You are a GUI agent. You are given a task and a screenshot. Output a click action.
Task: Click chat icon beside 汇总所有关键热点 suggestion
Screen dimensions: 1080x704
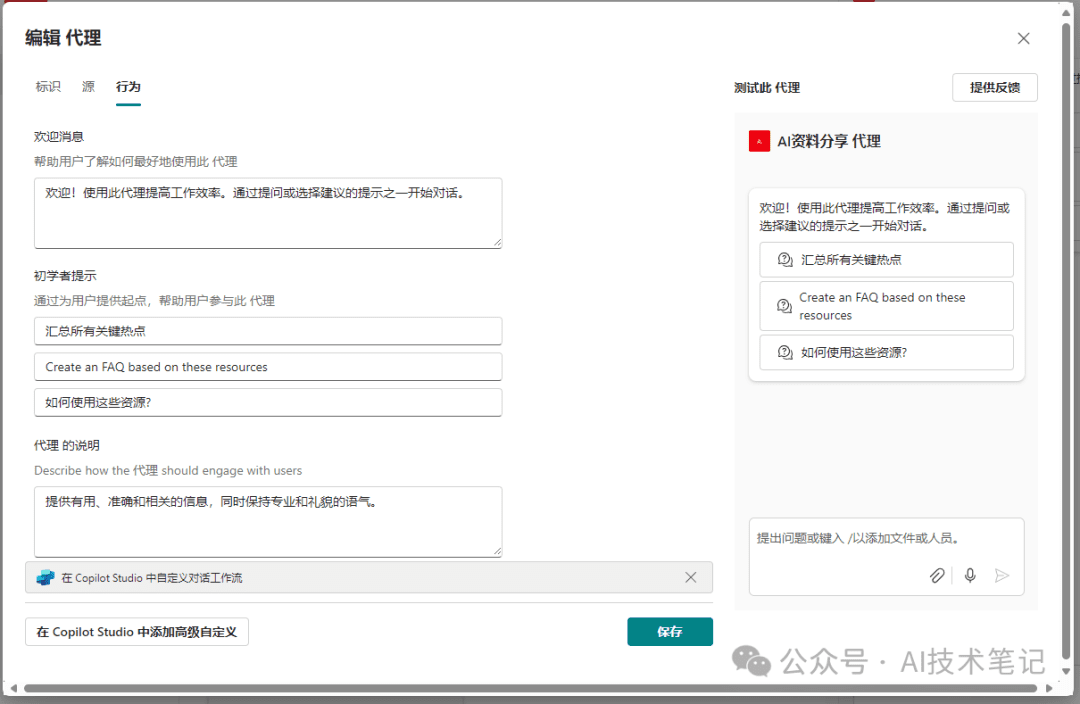point(785,260)
